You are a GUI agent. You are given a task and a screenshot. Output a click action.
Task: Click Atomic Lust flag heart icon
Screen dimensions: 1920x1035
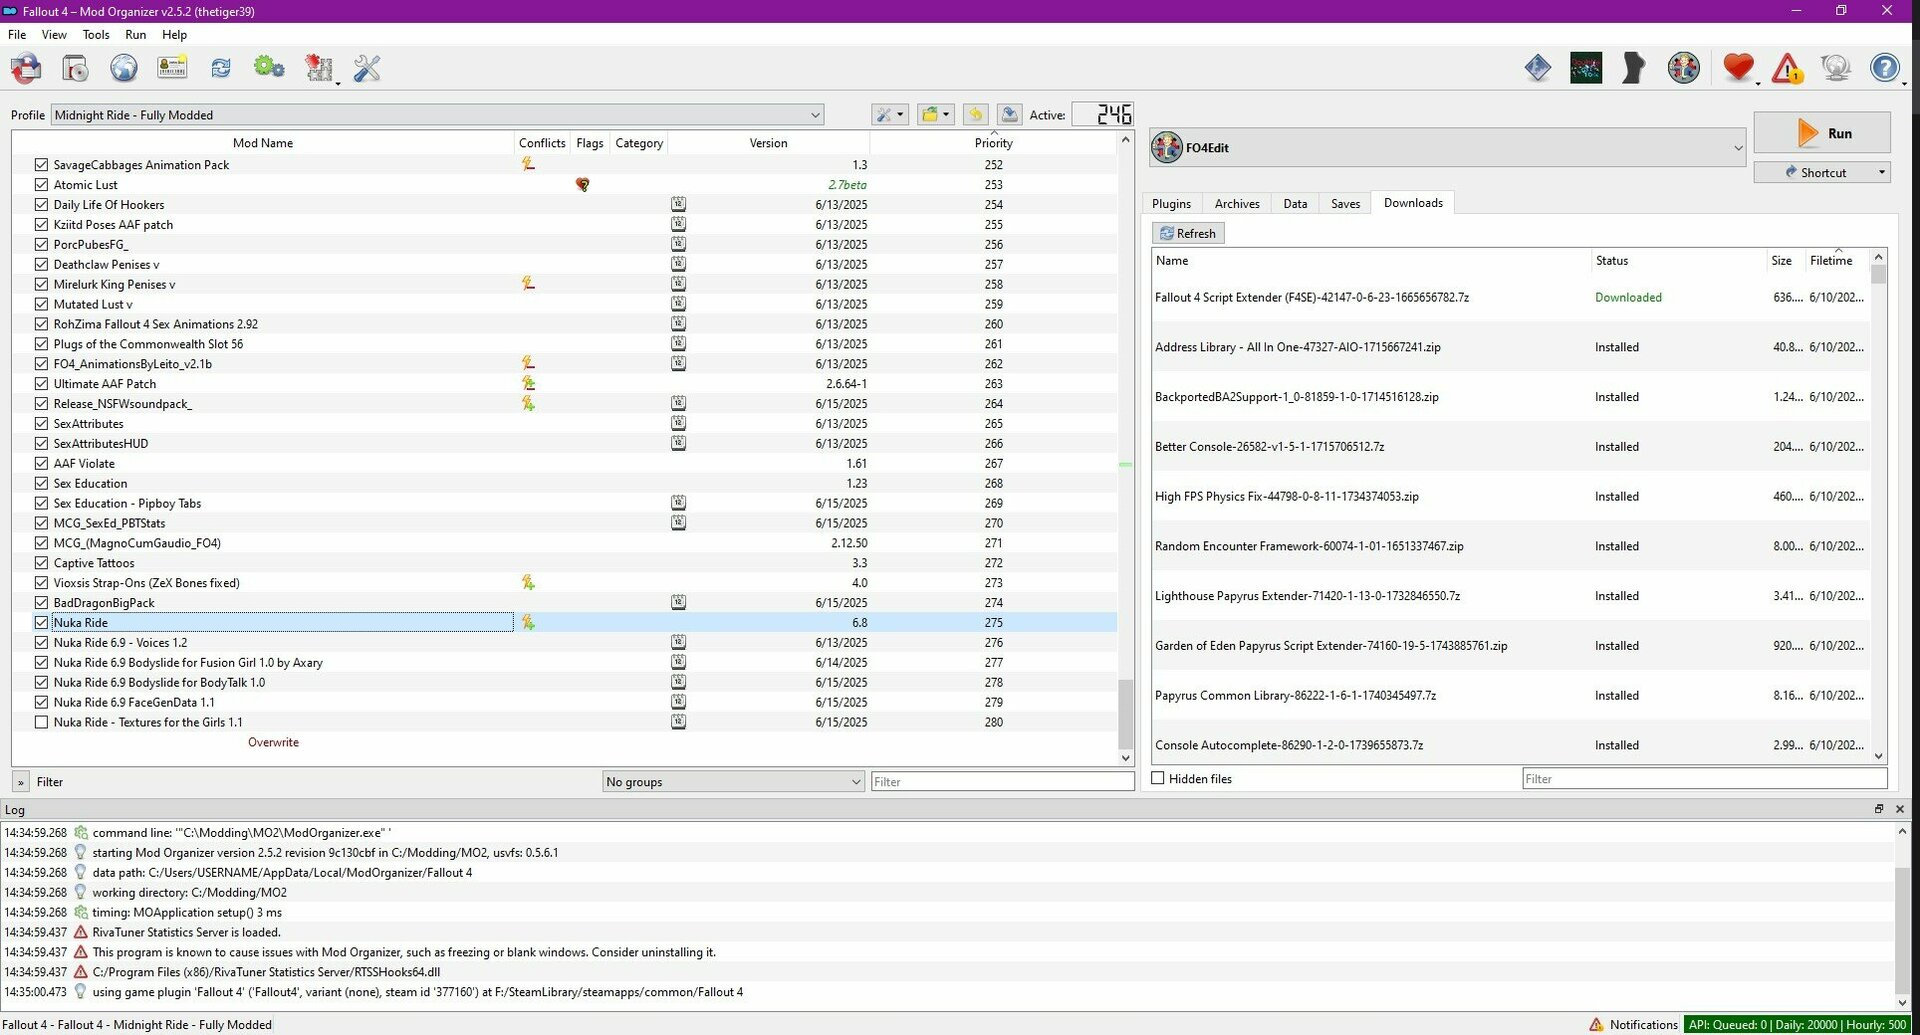click(x=582, y=185)
